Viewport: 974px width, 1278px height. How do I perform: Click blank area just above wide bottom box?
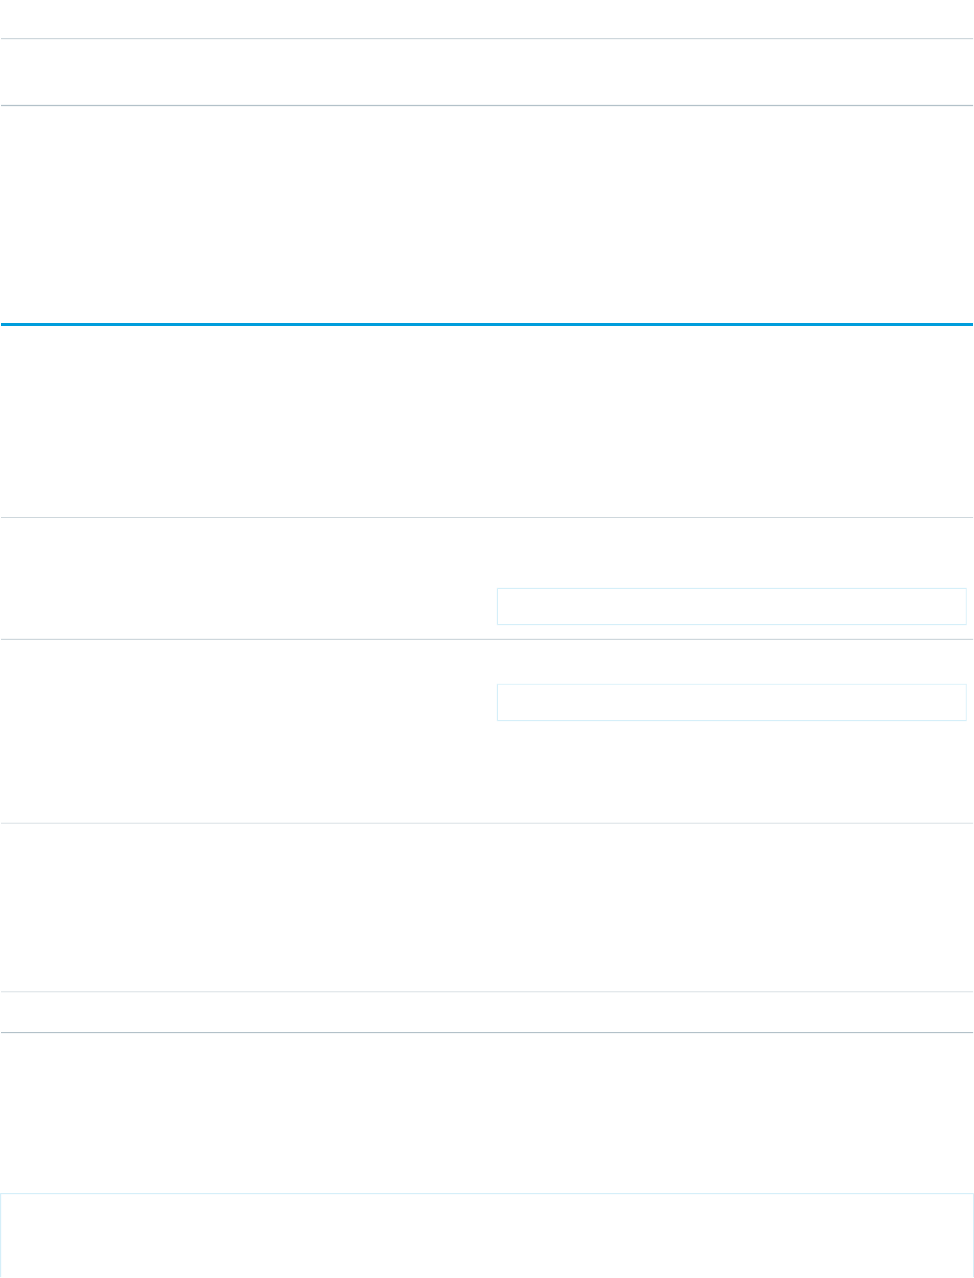[487, 1112]
